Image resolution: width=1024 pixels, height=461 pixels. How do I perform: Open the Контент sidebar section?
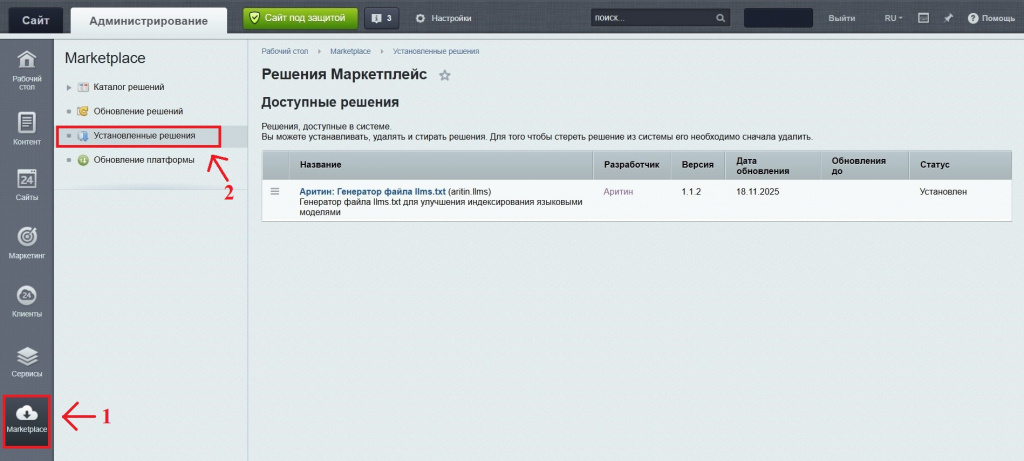coord(27,128)
